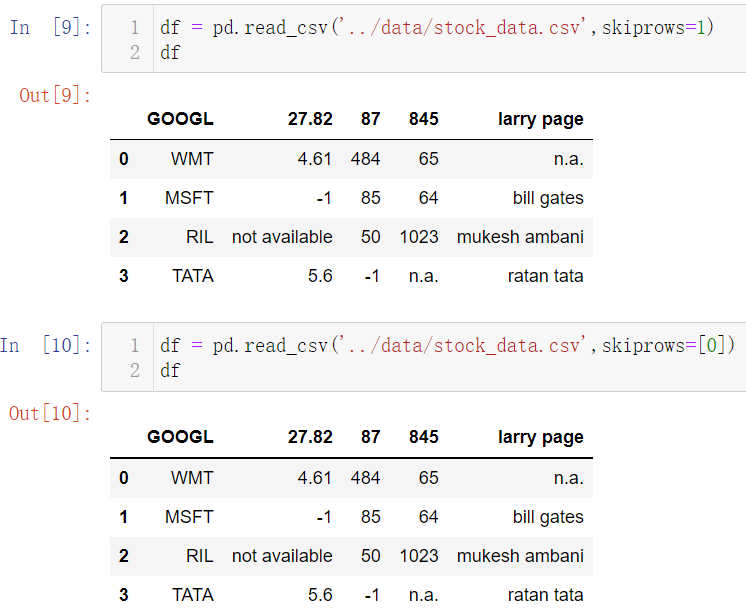Click 27.82 header in Out[9] table
Image resolution: width=746 pixels, height=613 pixels.
(x=310, y=119)
